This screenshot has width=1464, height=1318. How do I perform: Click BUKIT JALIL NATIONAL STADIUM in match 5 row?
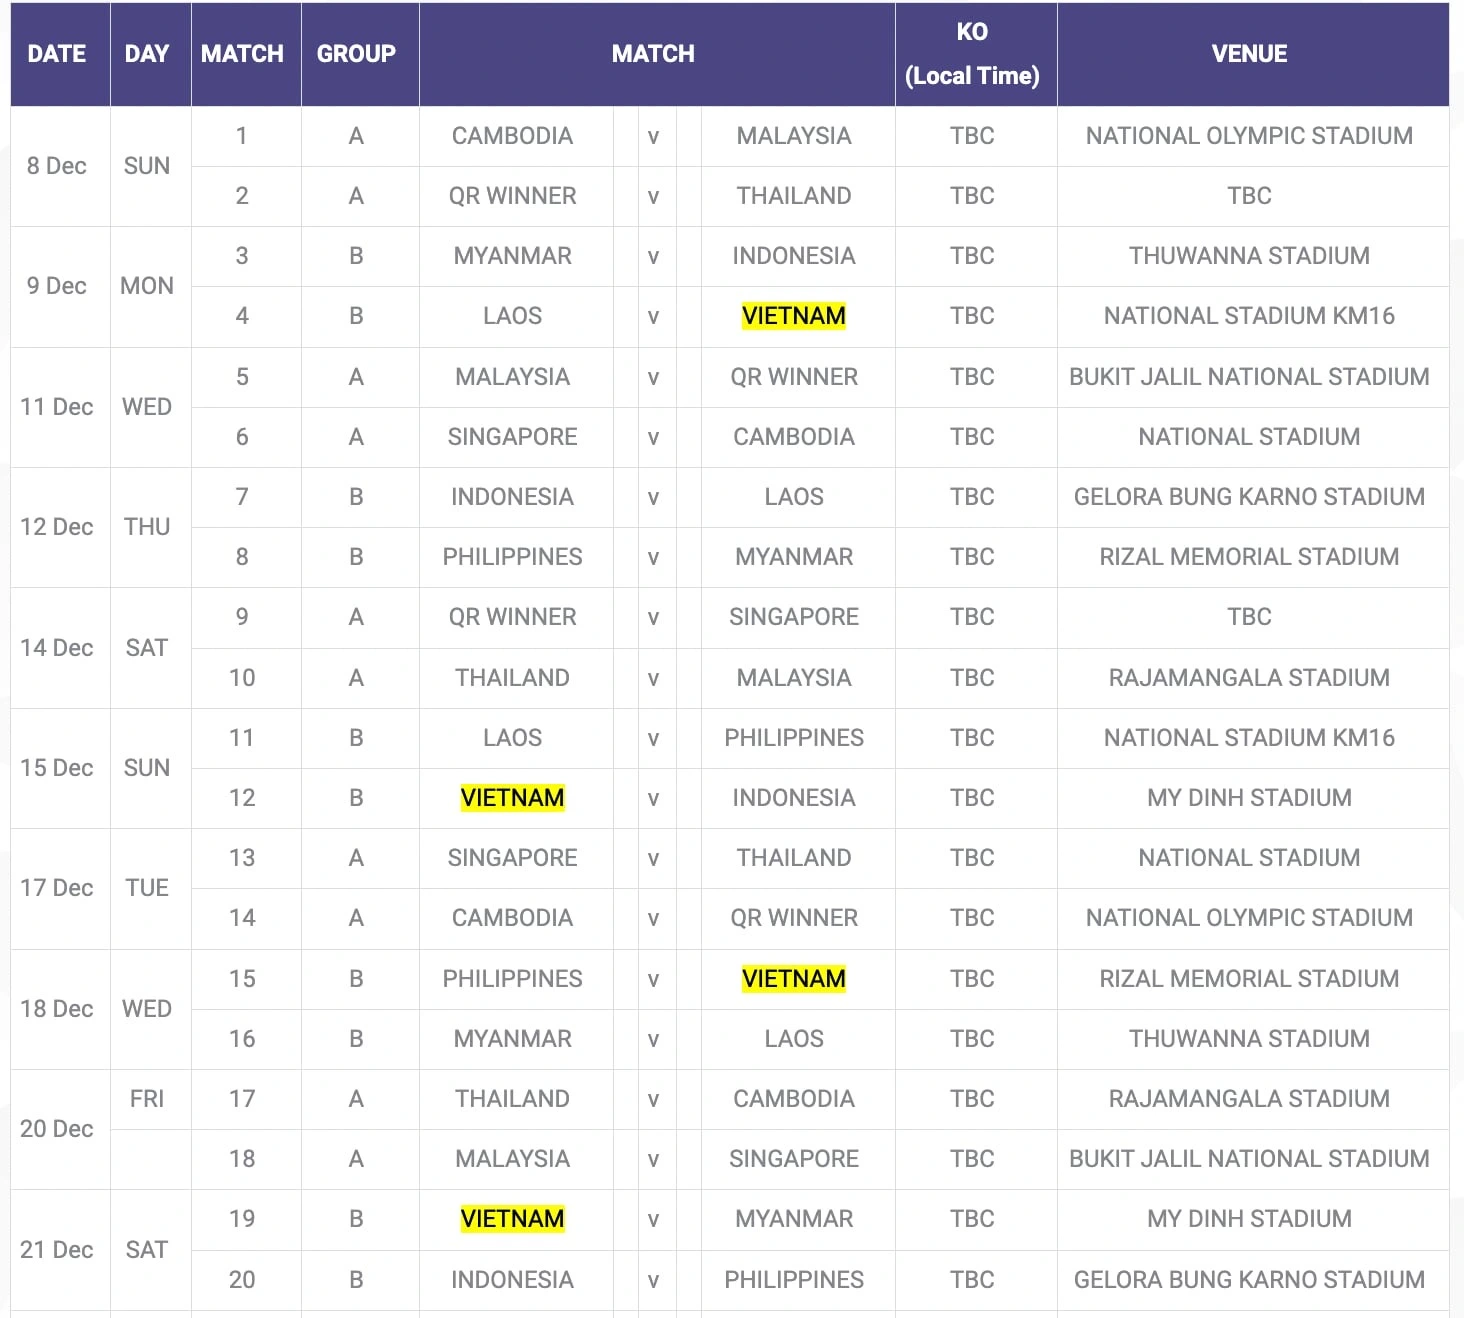pos(1250,377)
